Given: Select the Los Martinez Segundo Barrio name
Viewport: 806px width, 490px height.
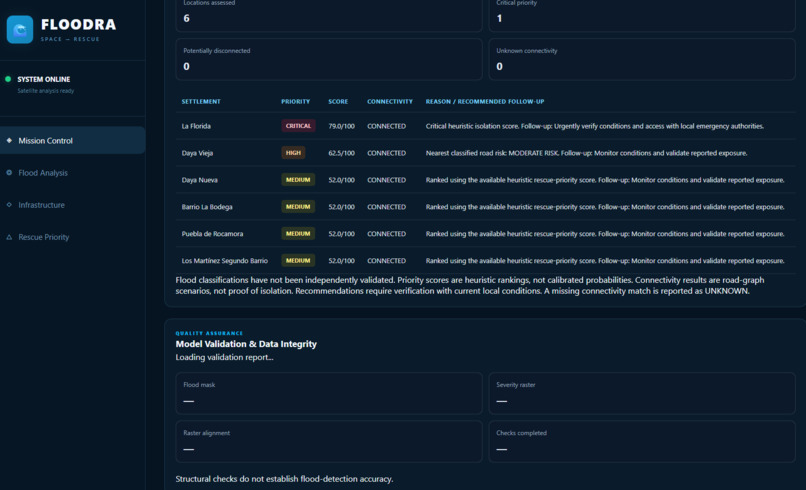Looking at the screenshot, I should [225, 261].
